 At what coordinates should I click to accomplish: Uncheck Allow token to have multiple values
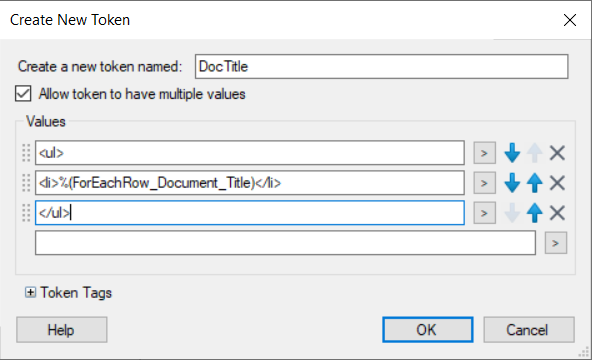point(23,94)
